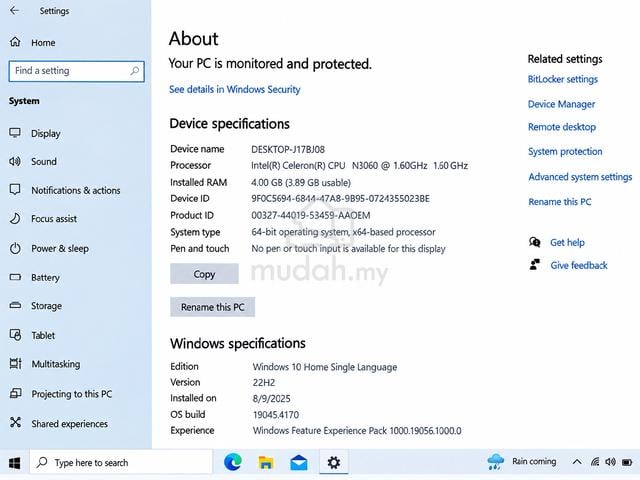Screen dimensions: 640x480
Task: Click the Intel(R) Celeron(R) CPU N3060 processor value
Action: point(359,166)
